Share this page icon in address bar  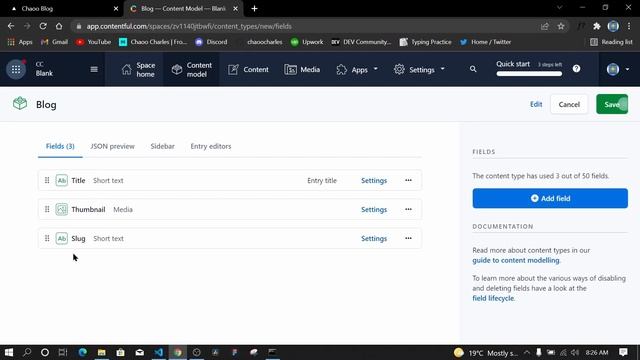[x=544, y=26]
